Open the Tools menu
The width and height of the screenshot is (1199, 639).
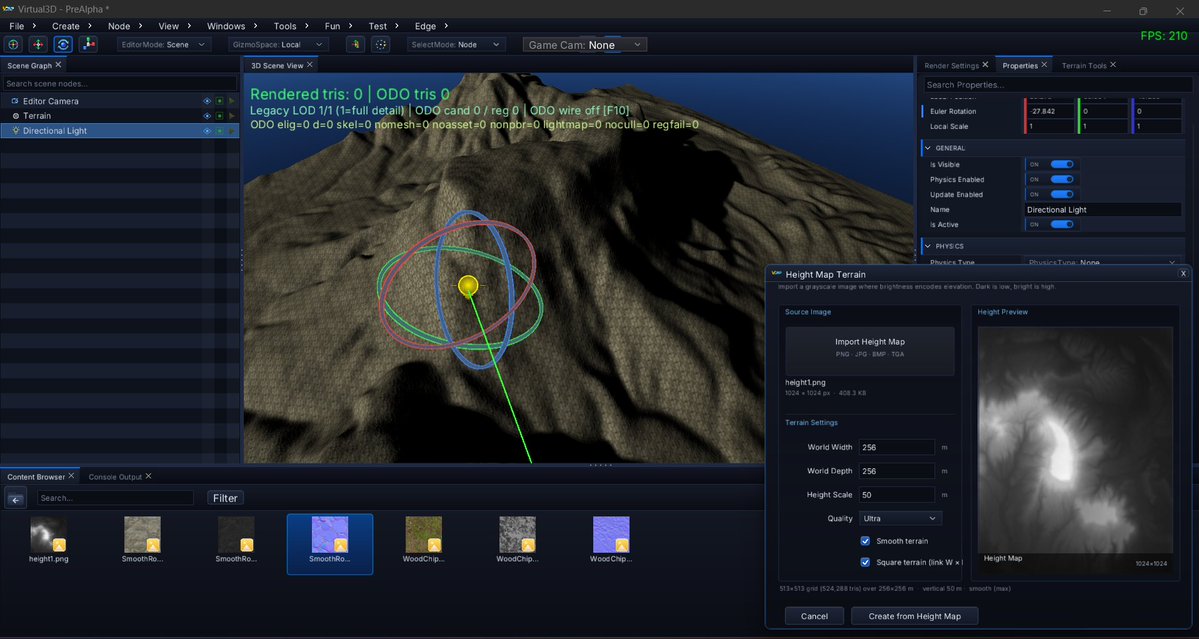pyautogui.click(x=285, y=26)
